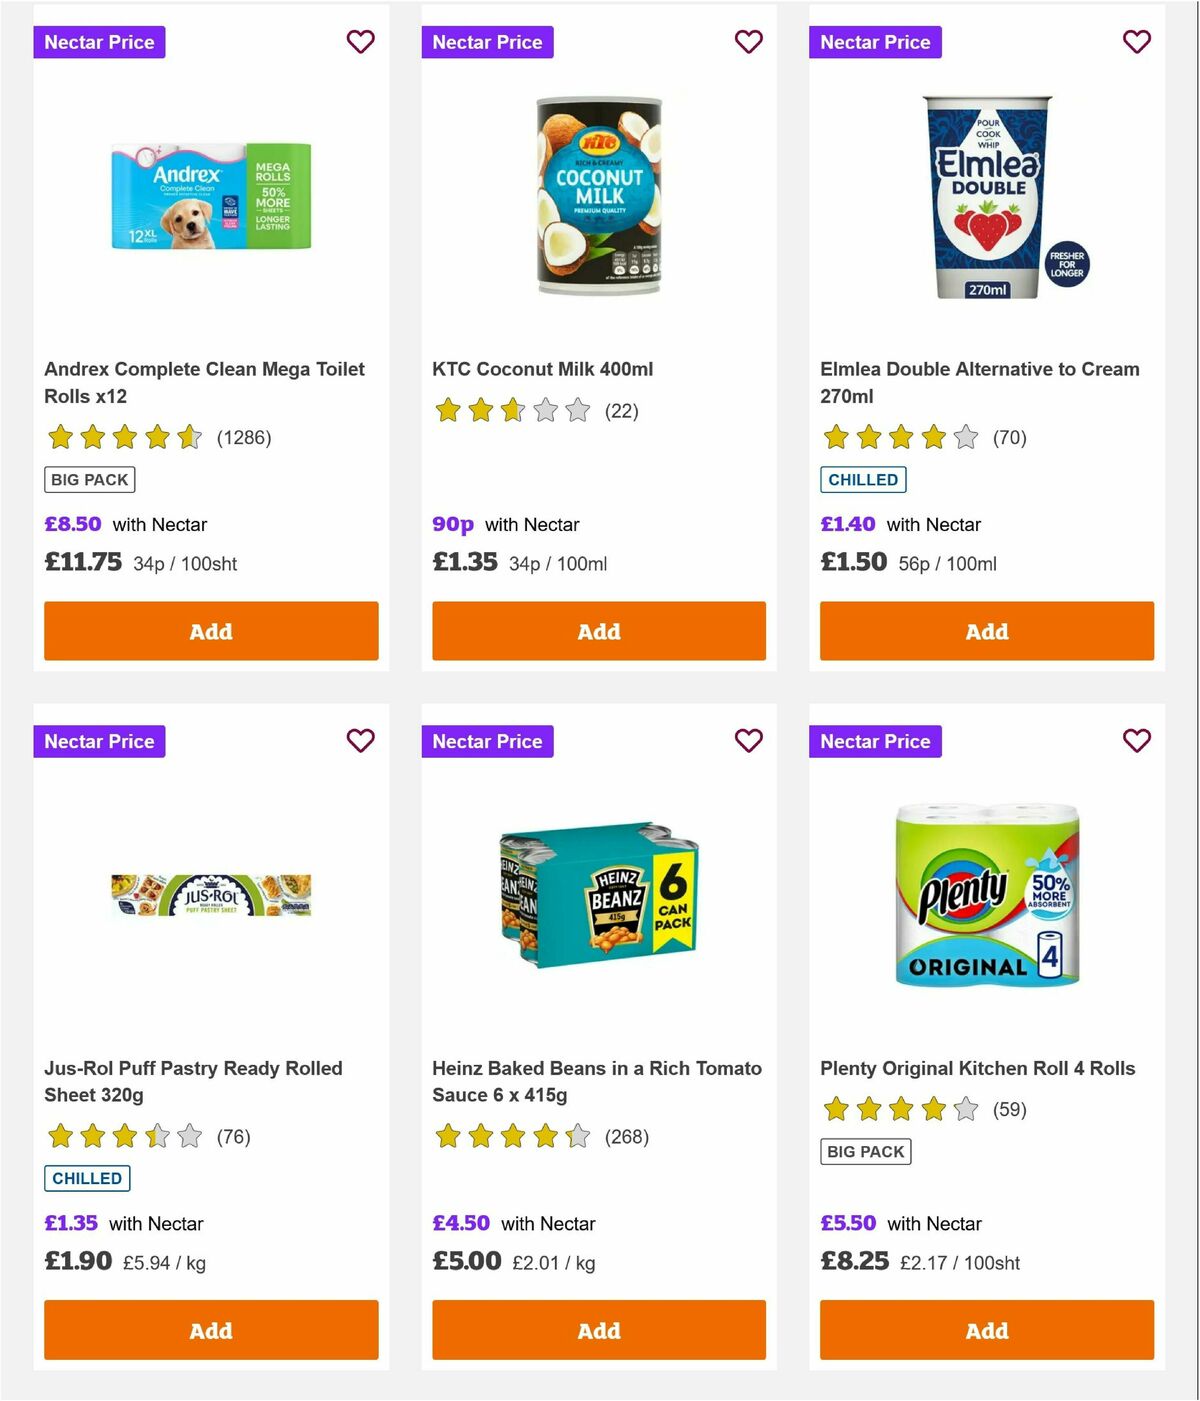Toggle the wishlist heart on Jus-Rol Puff Pastry
Image resolution: width=1200 pixels, height=1401 pixels.
[x=360, y=741]
